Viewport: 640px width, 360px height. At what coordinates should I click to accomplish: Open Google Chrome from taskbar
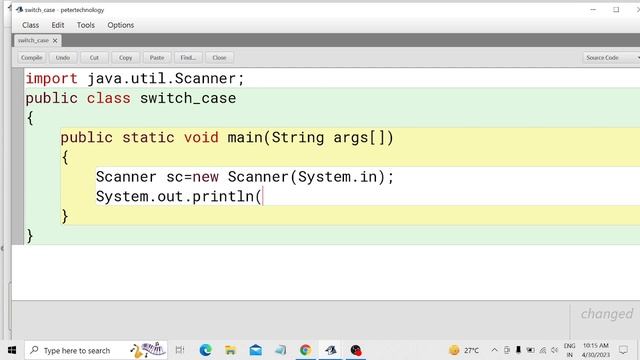tap(305, 350)
